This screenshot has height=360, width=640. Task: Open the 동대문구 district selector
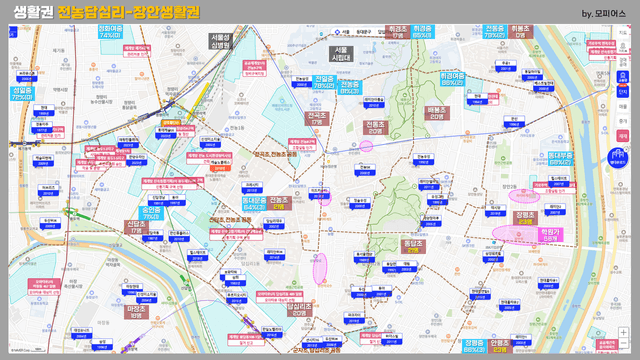[363, 32]
